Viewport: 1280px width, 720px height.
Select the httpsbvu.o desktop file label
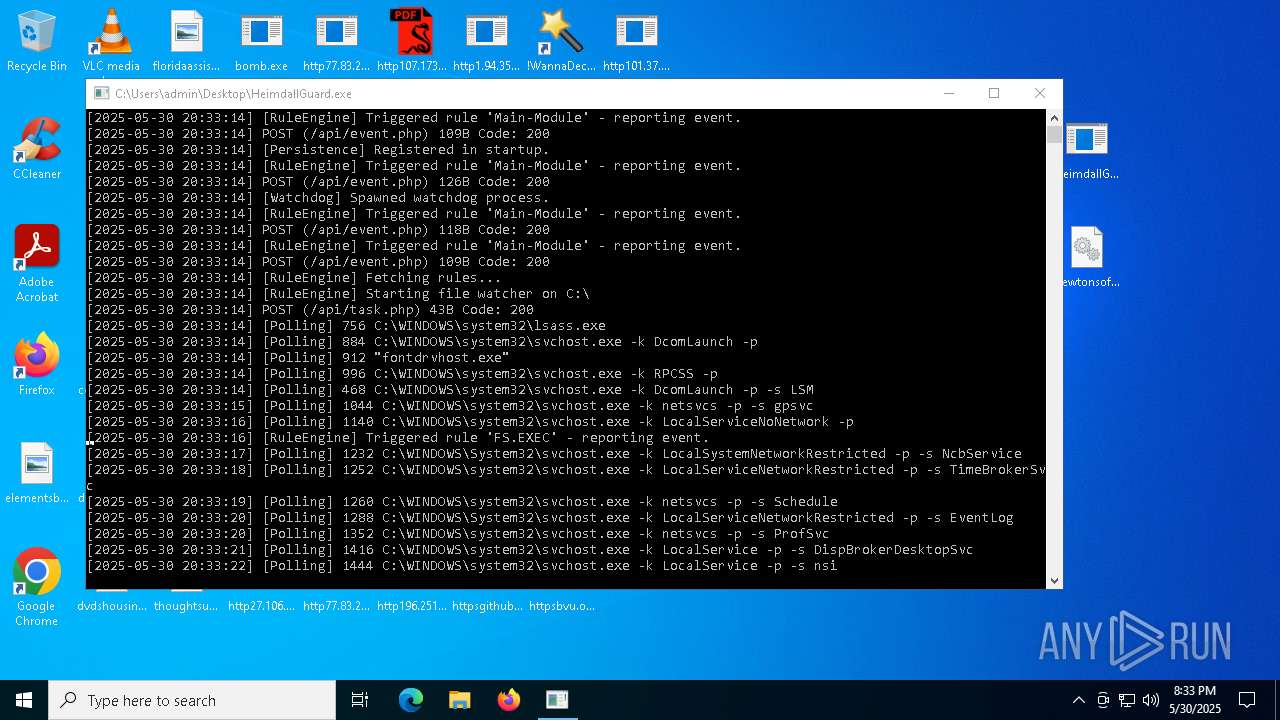point(561,606)
